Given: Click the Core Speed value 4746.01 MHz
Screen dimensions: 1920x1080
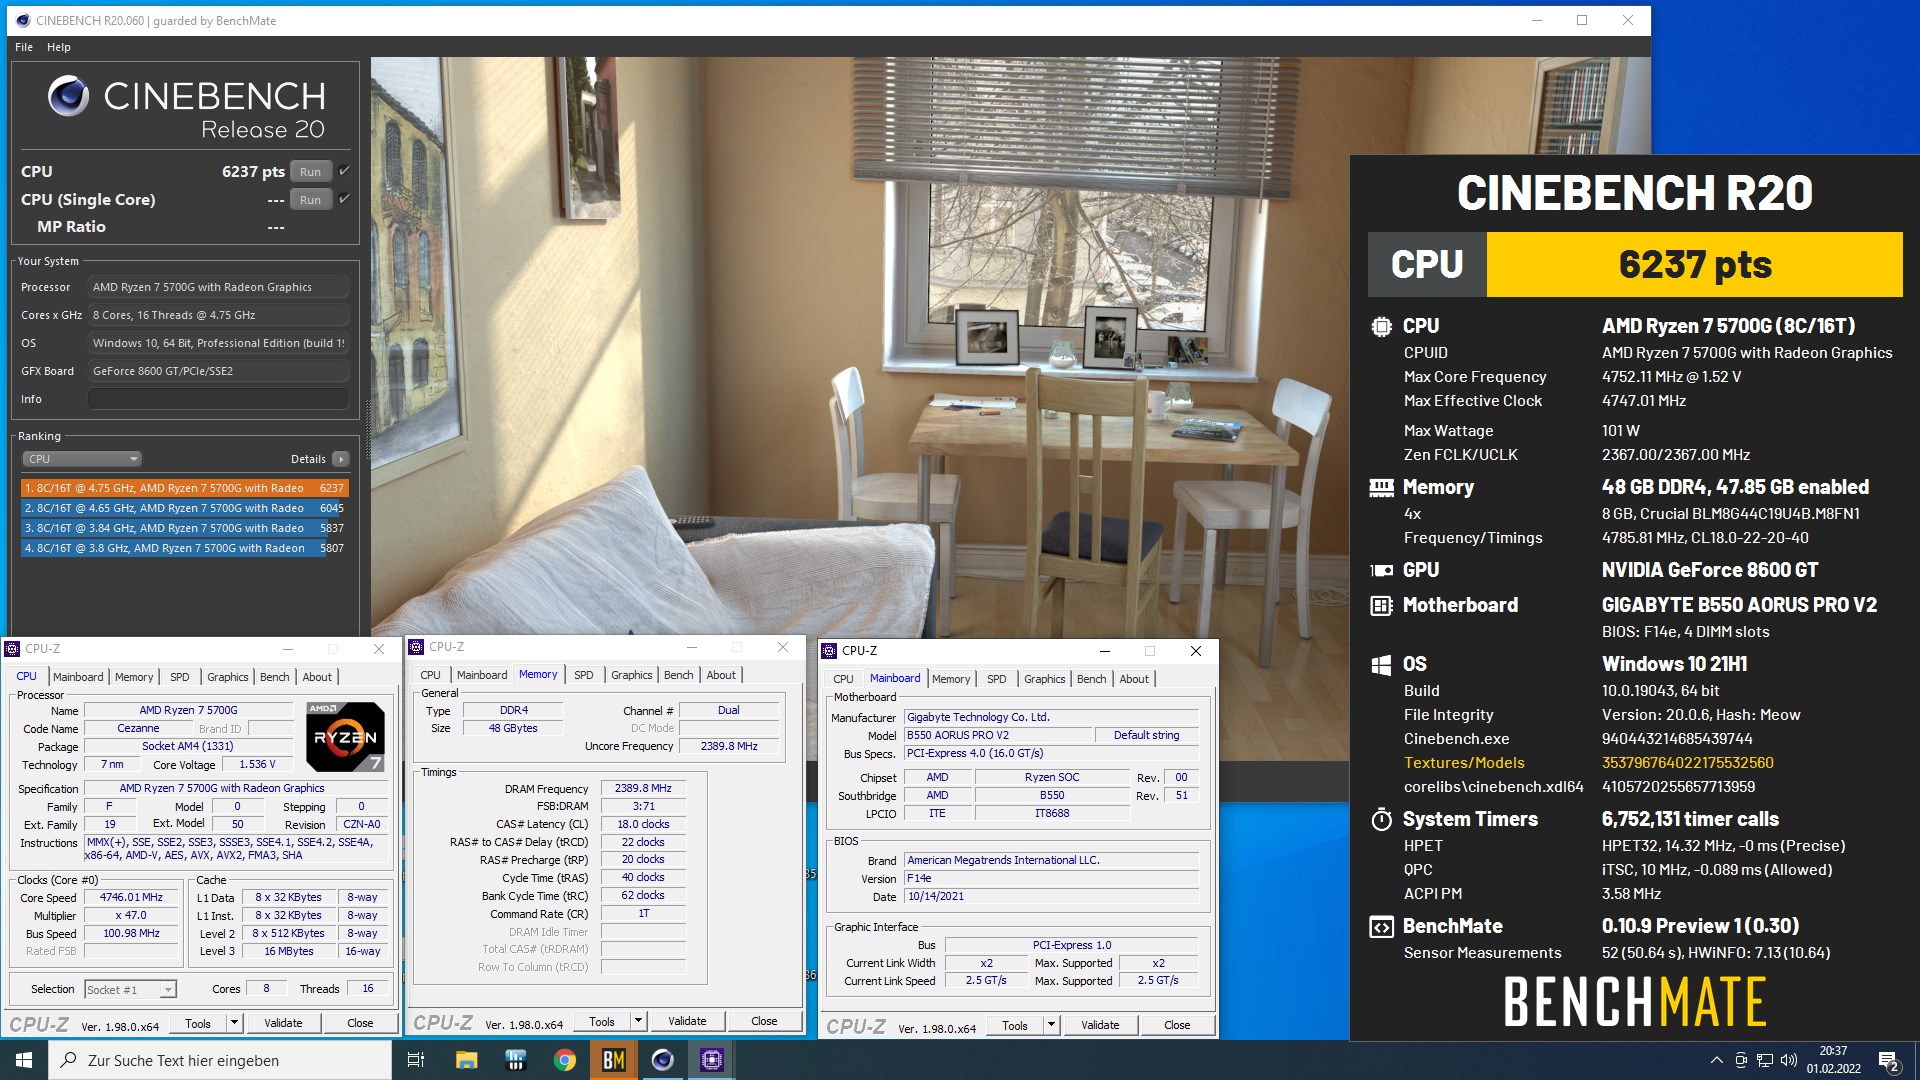Looking at the screenshot, I should tap(131, 897).
